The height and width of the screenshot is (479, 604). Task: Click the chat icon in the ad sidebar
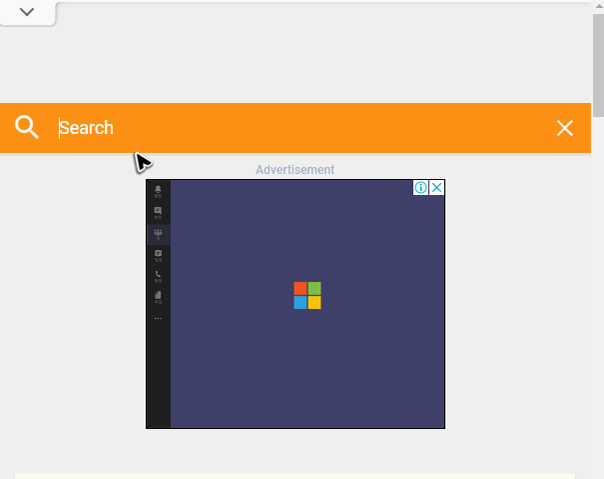coord(158,212)
